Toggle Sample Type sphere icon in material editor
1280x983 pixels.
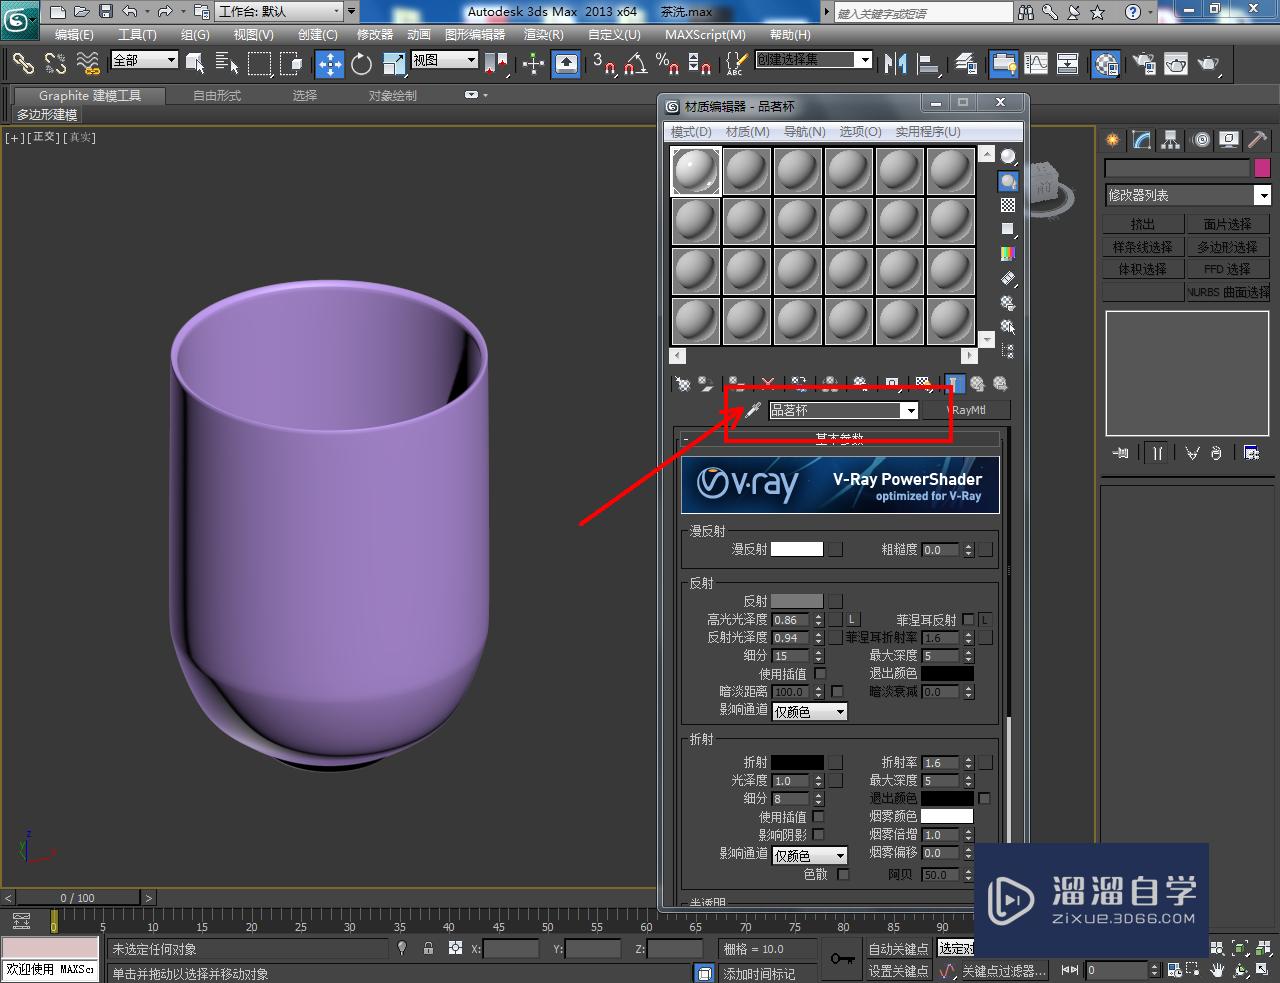tap(1008, 157)
